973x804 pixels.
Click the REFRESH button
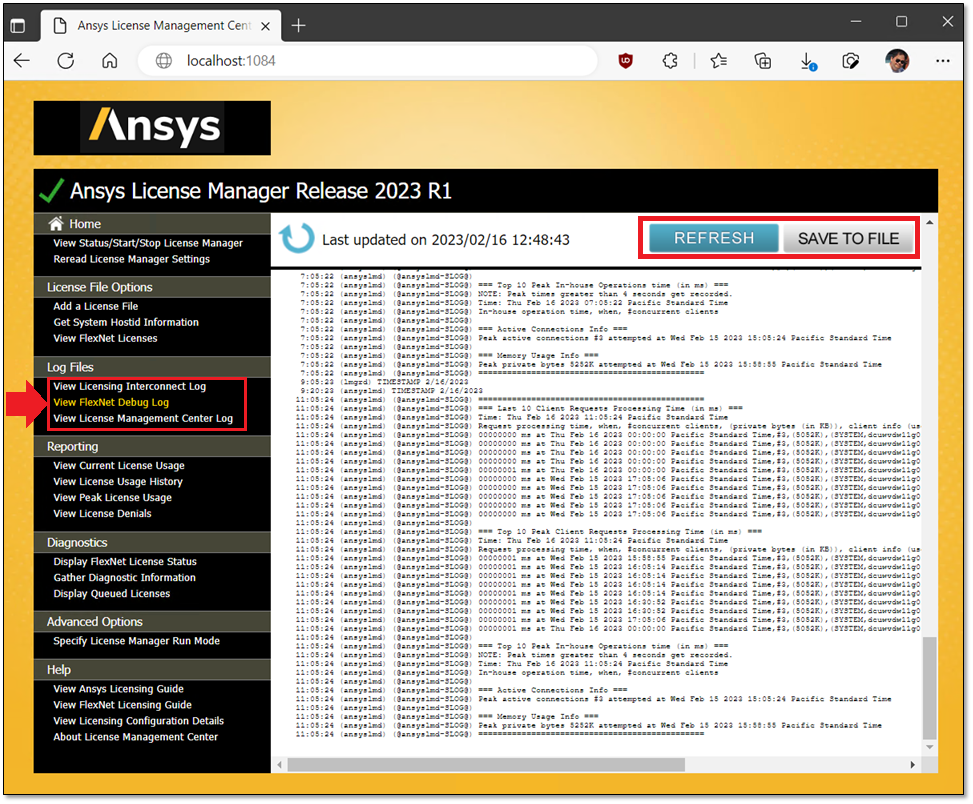[714, 238]
